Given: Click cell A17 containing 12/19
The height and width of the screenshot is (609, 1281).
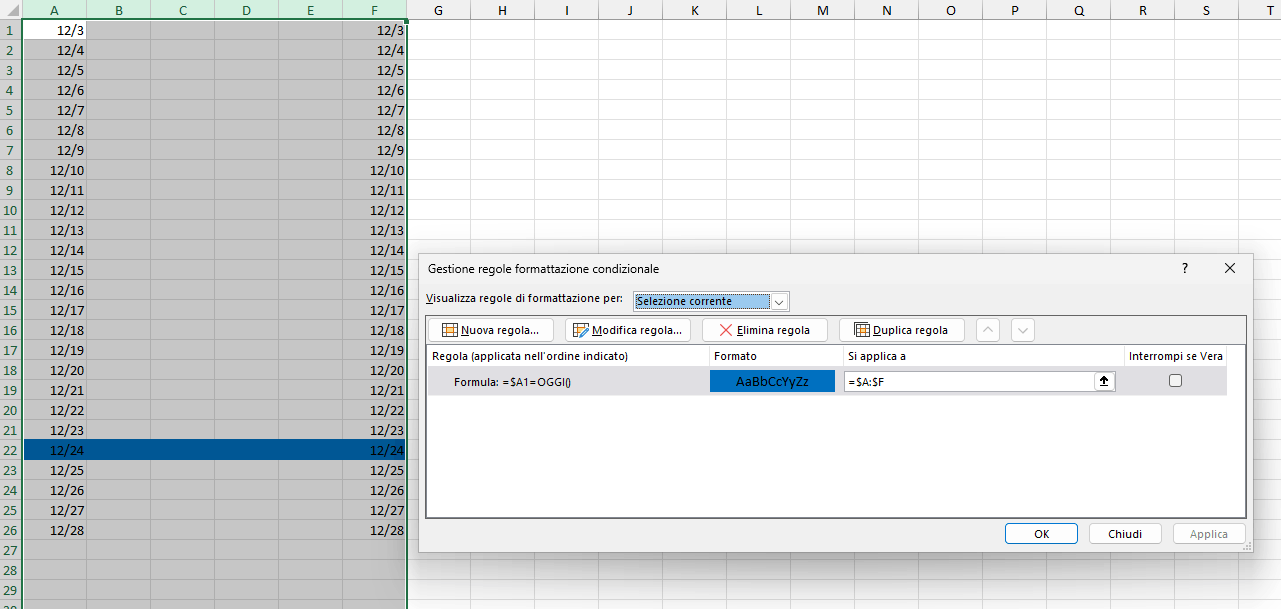Looking at the screenshot, I should (54, 350).
